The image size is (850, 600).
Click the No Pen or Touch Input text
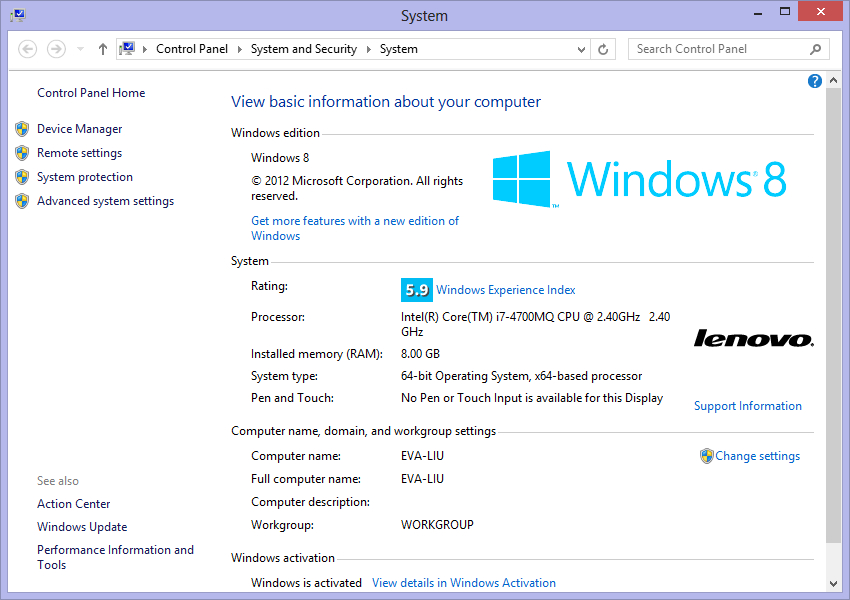pos(532,398)
